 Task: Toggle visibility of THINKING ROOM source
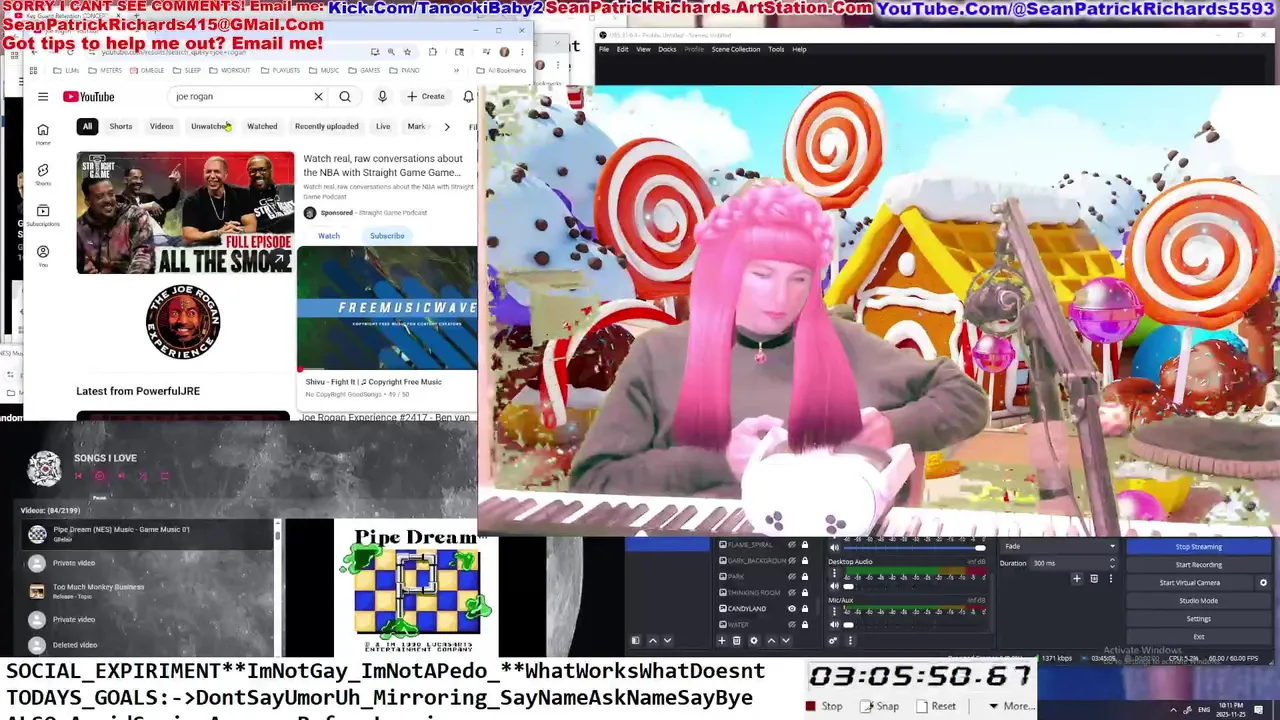coord(792,592)
